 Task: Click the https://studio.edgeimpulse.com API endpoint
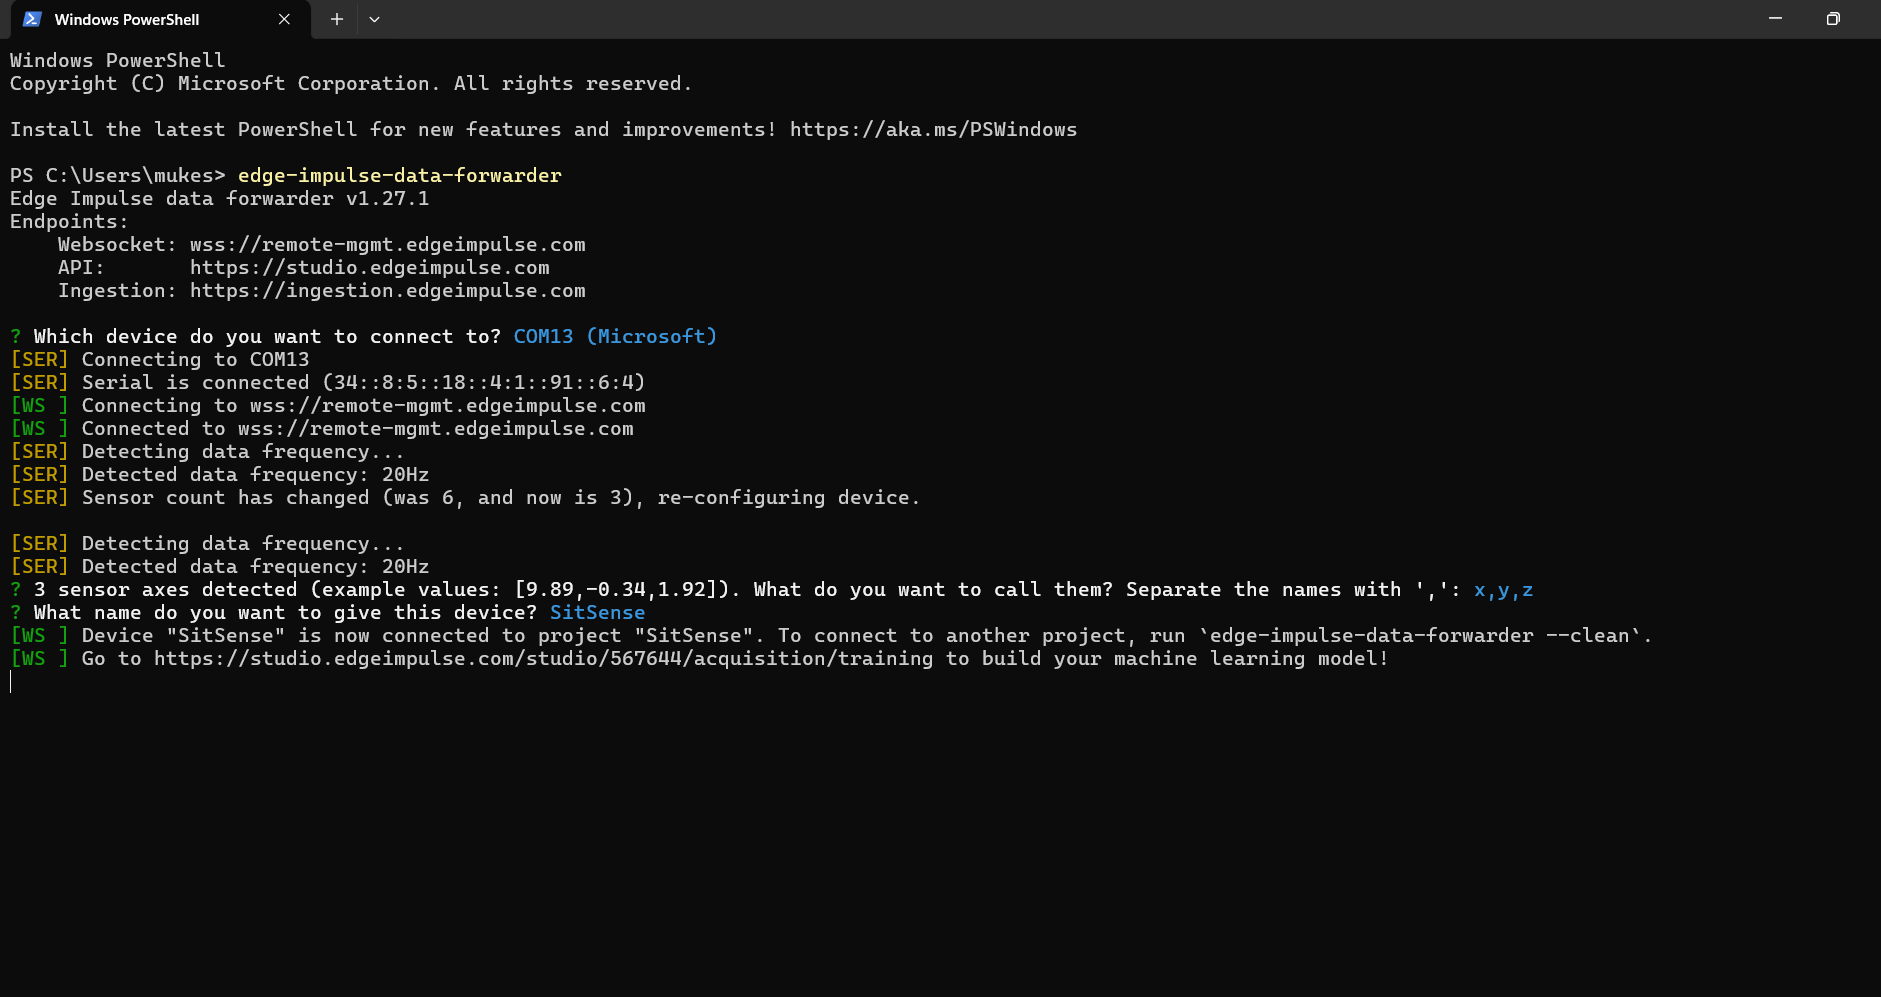(x=370, y=268)
